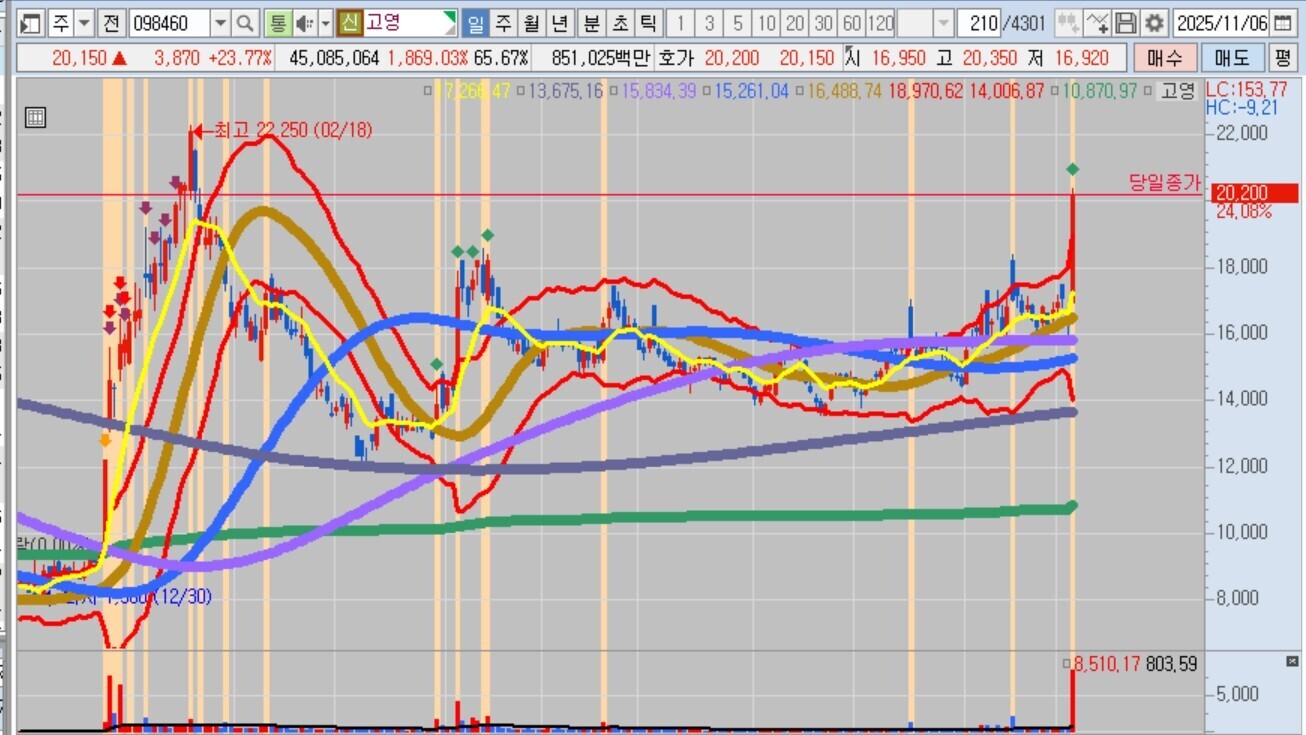The width and height of the screenshot is (1306, 735).
Task: Click the blue 15,261.04 indicator legend box
Action: (707, 91)
